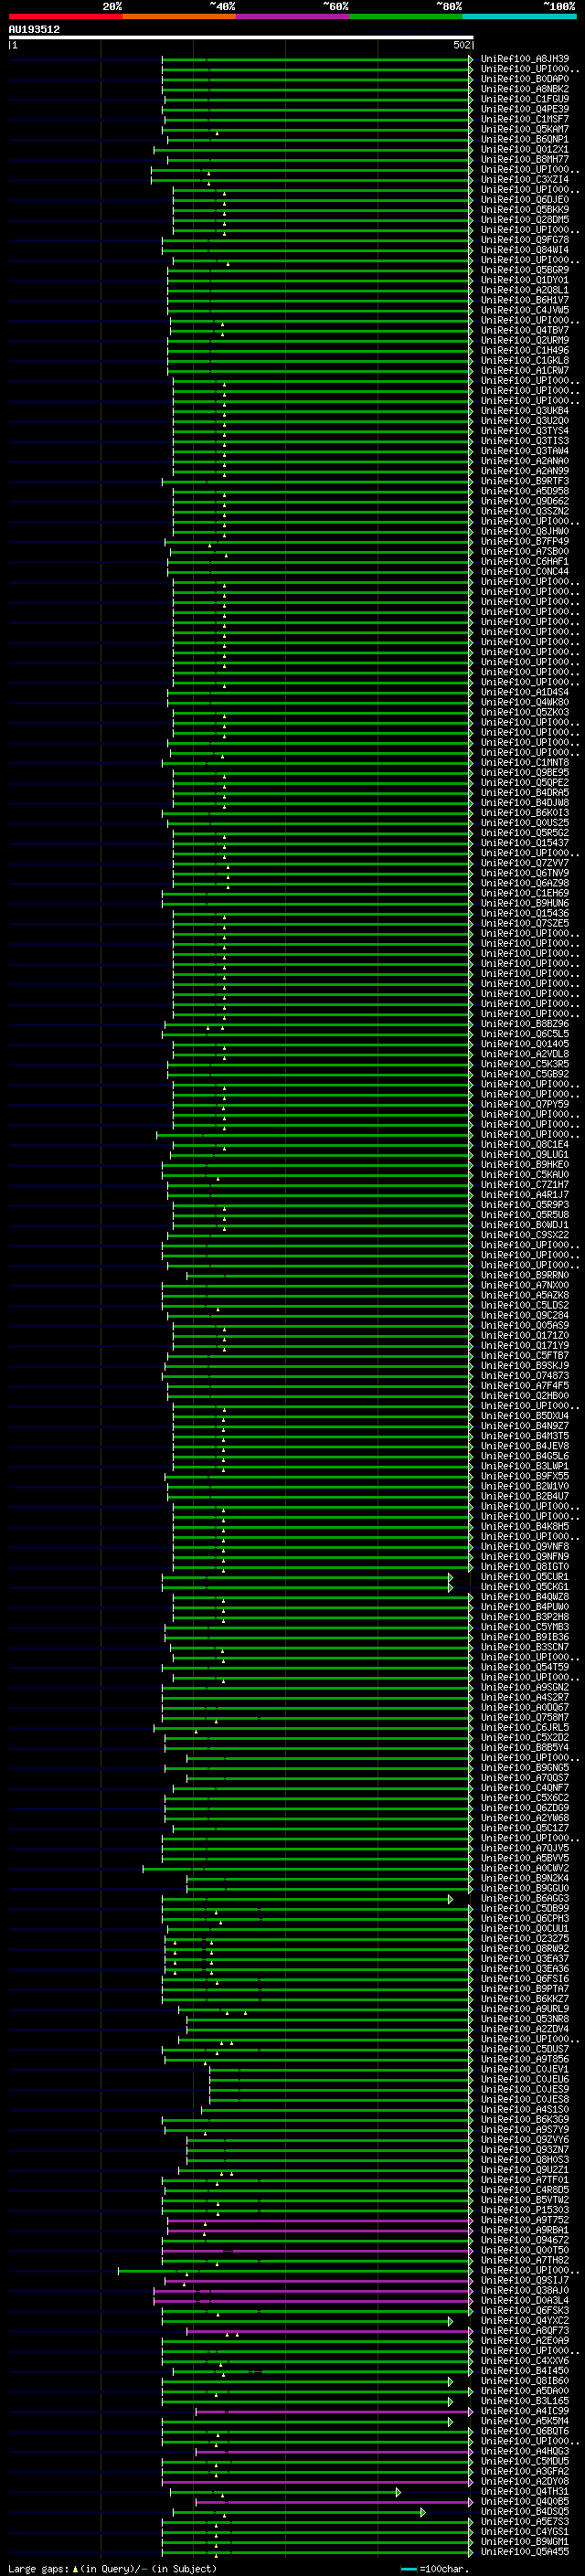Select label UniRef100_Q84WI4
585x2576 pixels.
click(x=525, y=250)
